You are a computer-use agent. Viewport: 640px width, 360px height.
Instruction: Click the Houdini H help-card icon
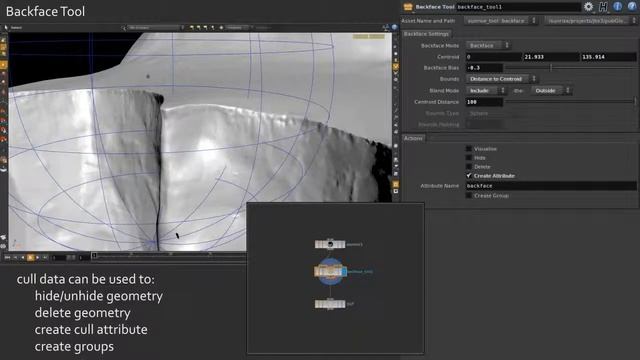click(603, 7)
